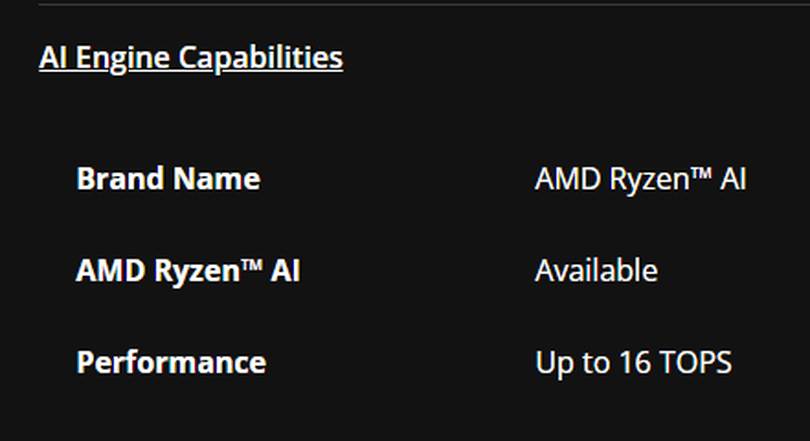Click the number 16 in Performance value
This screenshot has width=810, height=441.
(634, 363)
